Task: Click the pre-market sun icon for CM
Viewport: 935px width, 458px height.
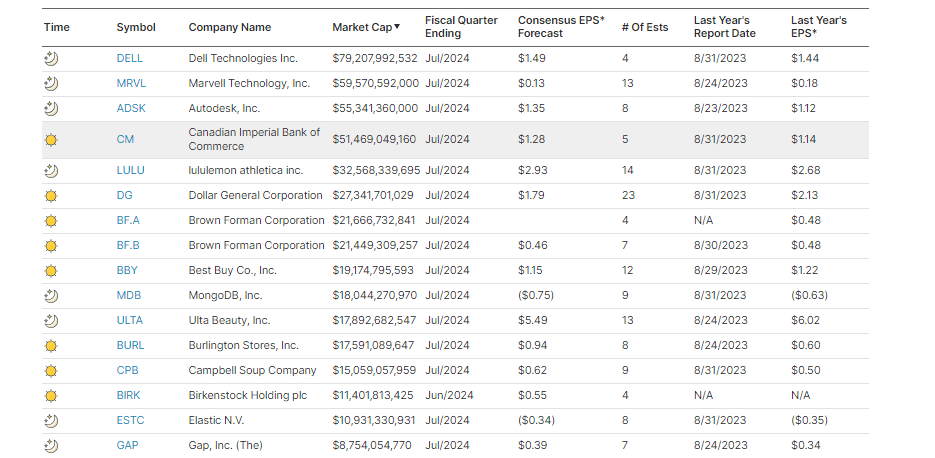Action: pyautogui.click(x=51, y=140)
